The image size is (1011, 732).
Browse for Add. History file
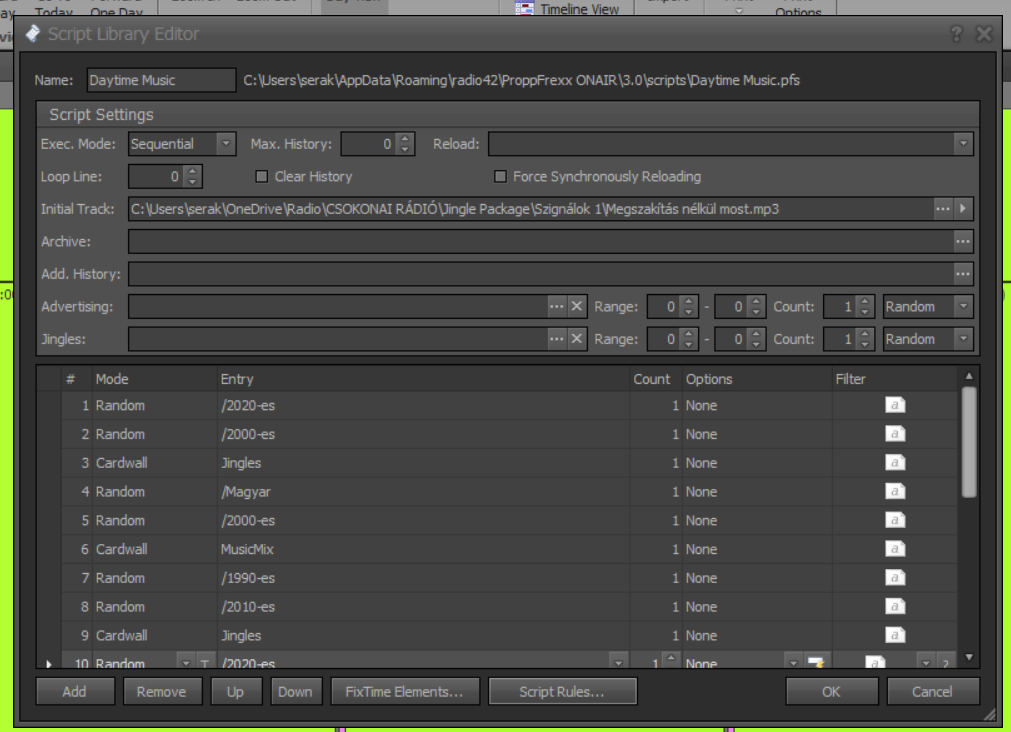pos(962,274)
